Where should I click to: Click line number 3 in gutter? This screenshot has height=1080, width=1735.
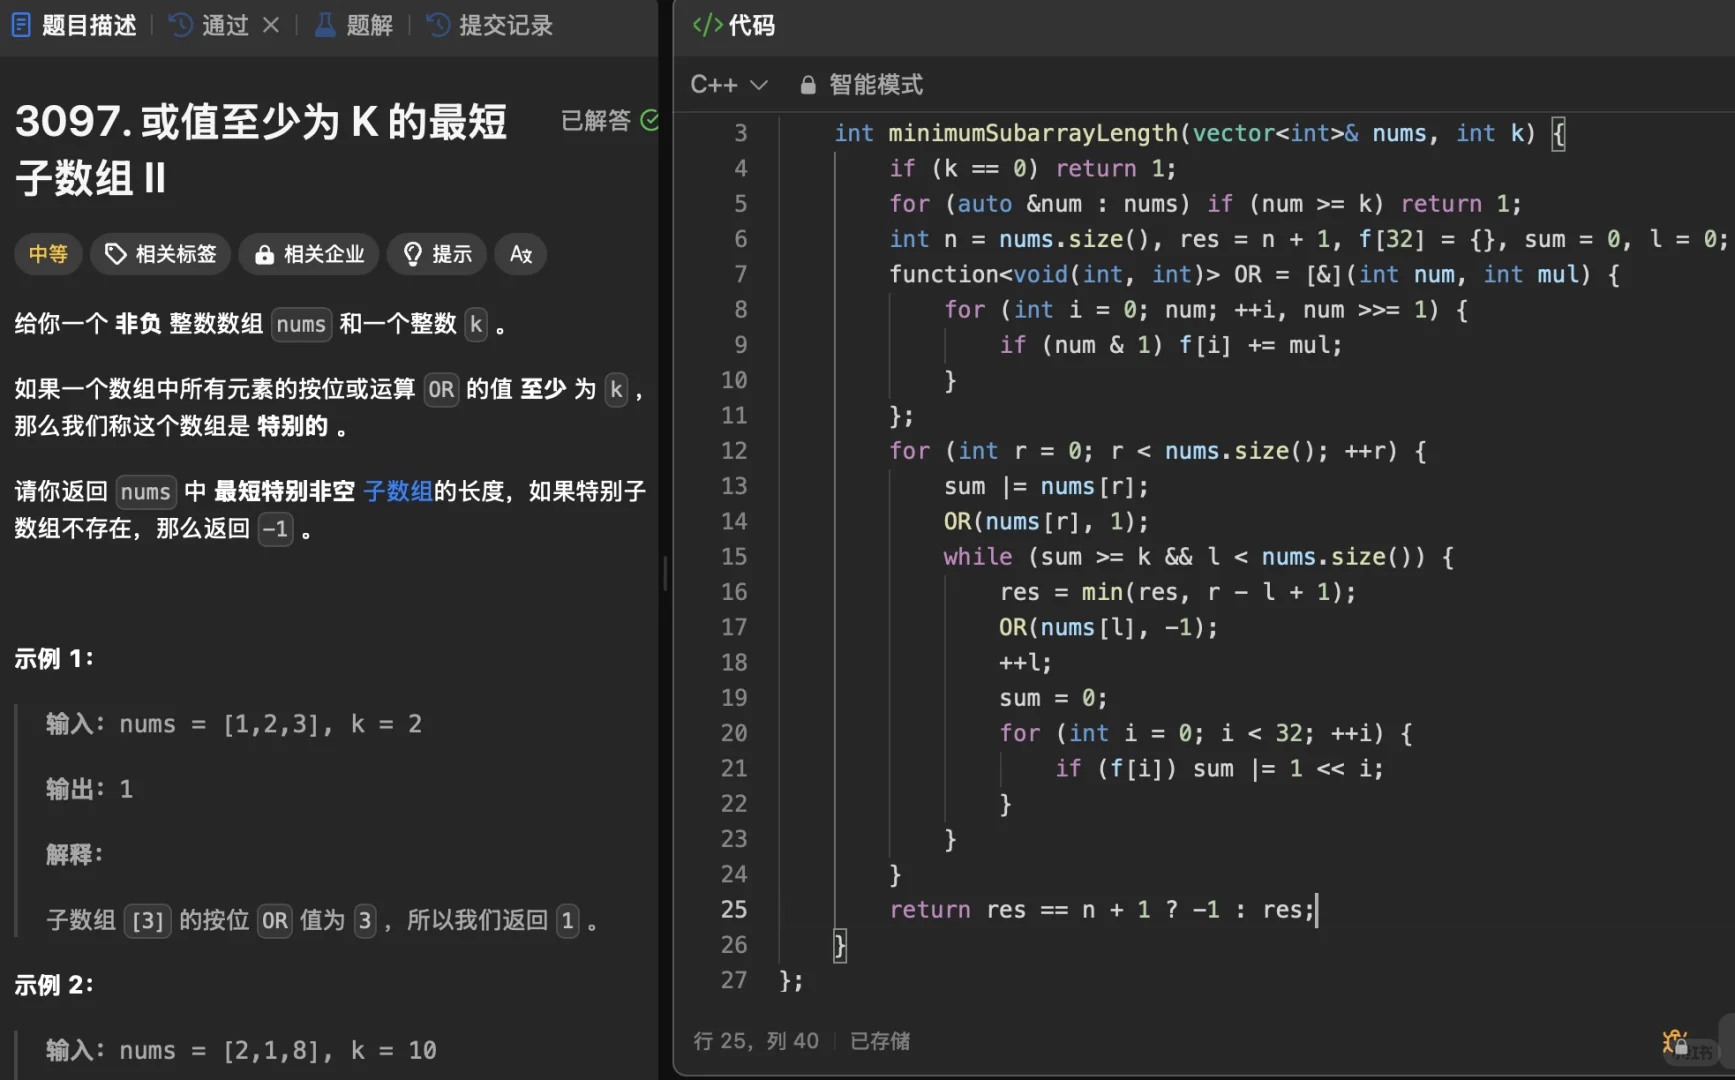(x=741, y=133)
